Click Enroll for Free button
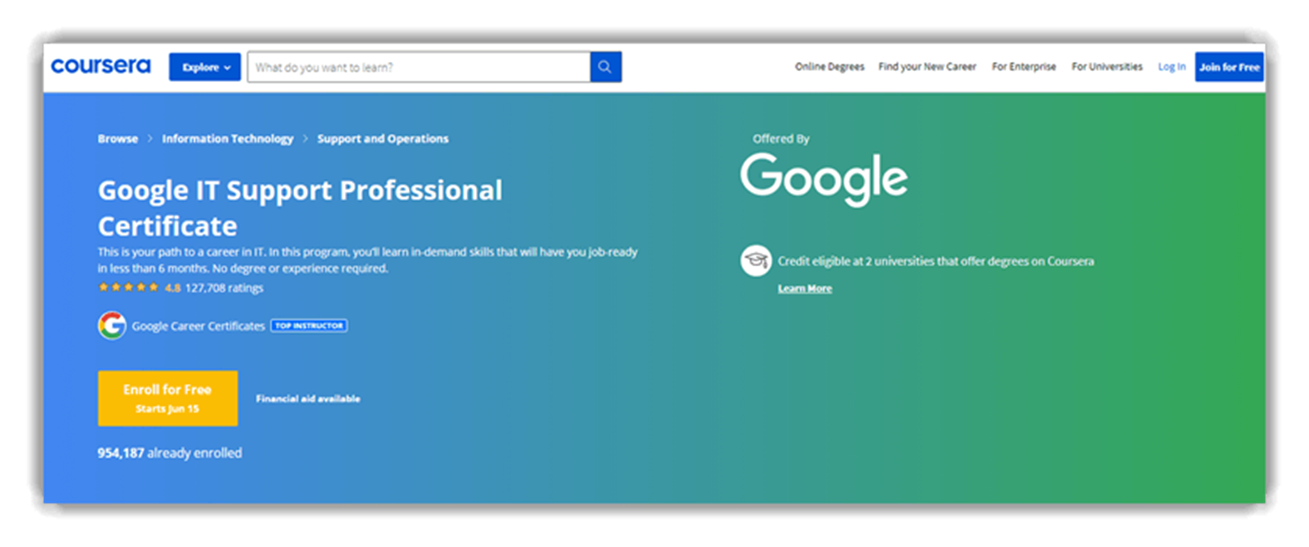The width and height of the screenshot is (1309, 547). [x=168, y=398]
